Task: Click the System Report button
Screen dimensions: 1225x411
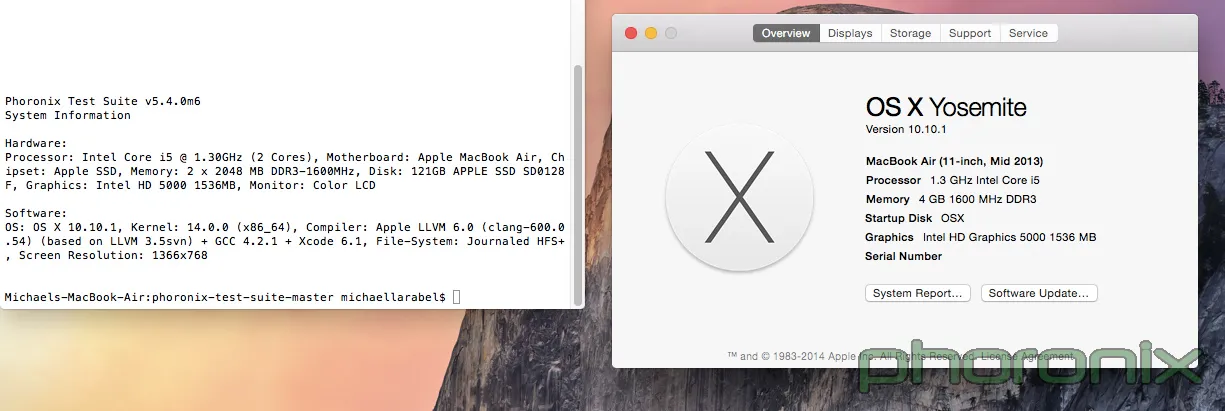Action: pos(918,293)
